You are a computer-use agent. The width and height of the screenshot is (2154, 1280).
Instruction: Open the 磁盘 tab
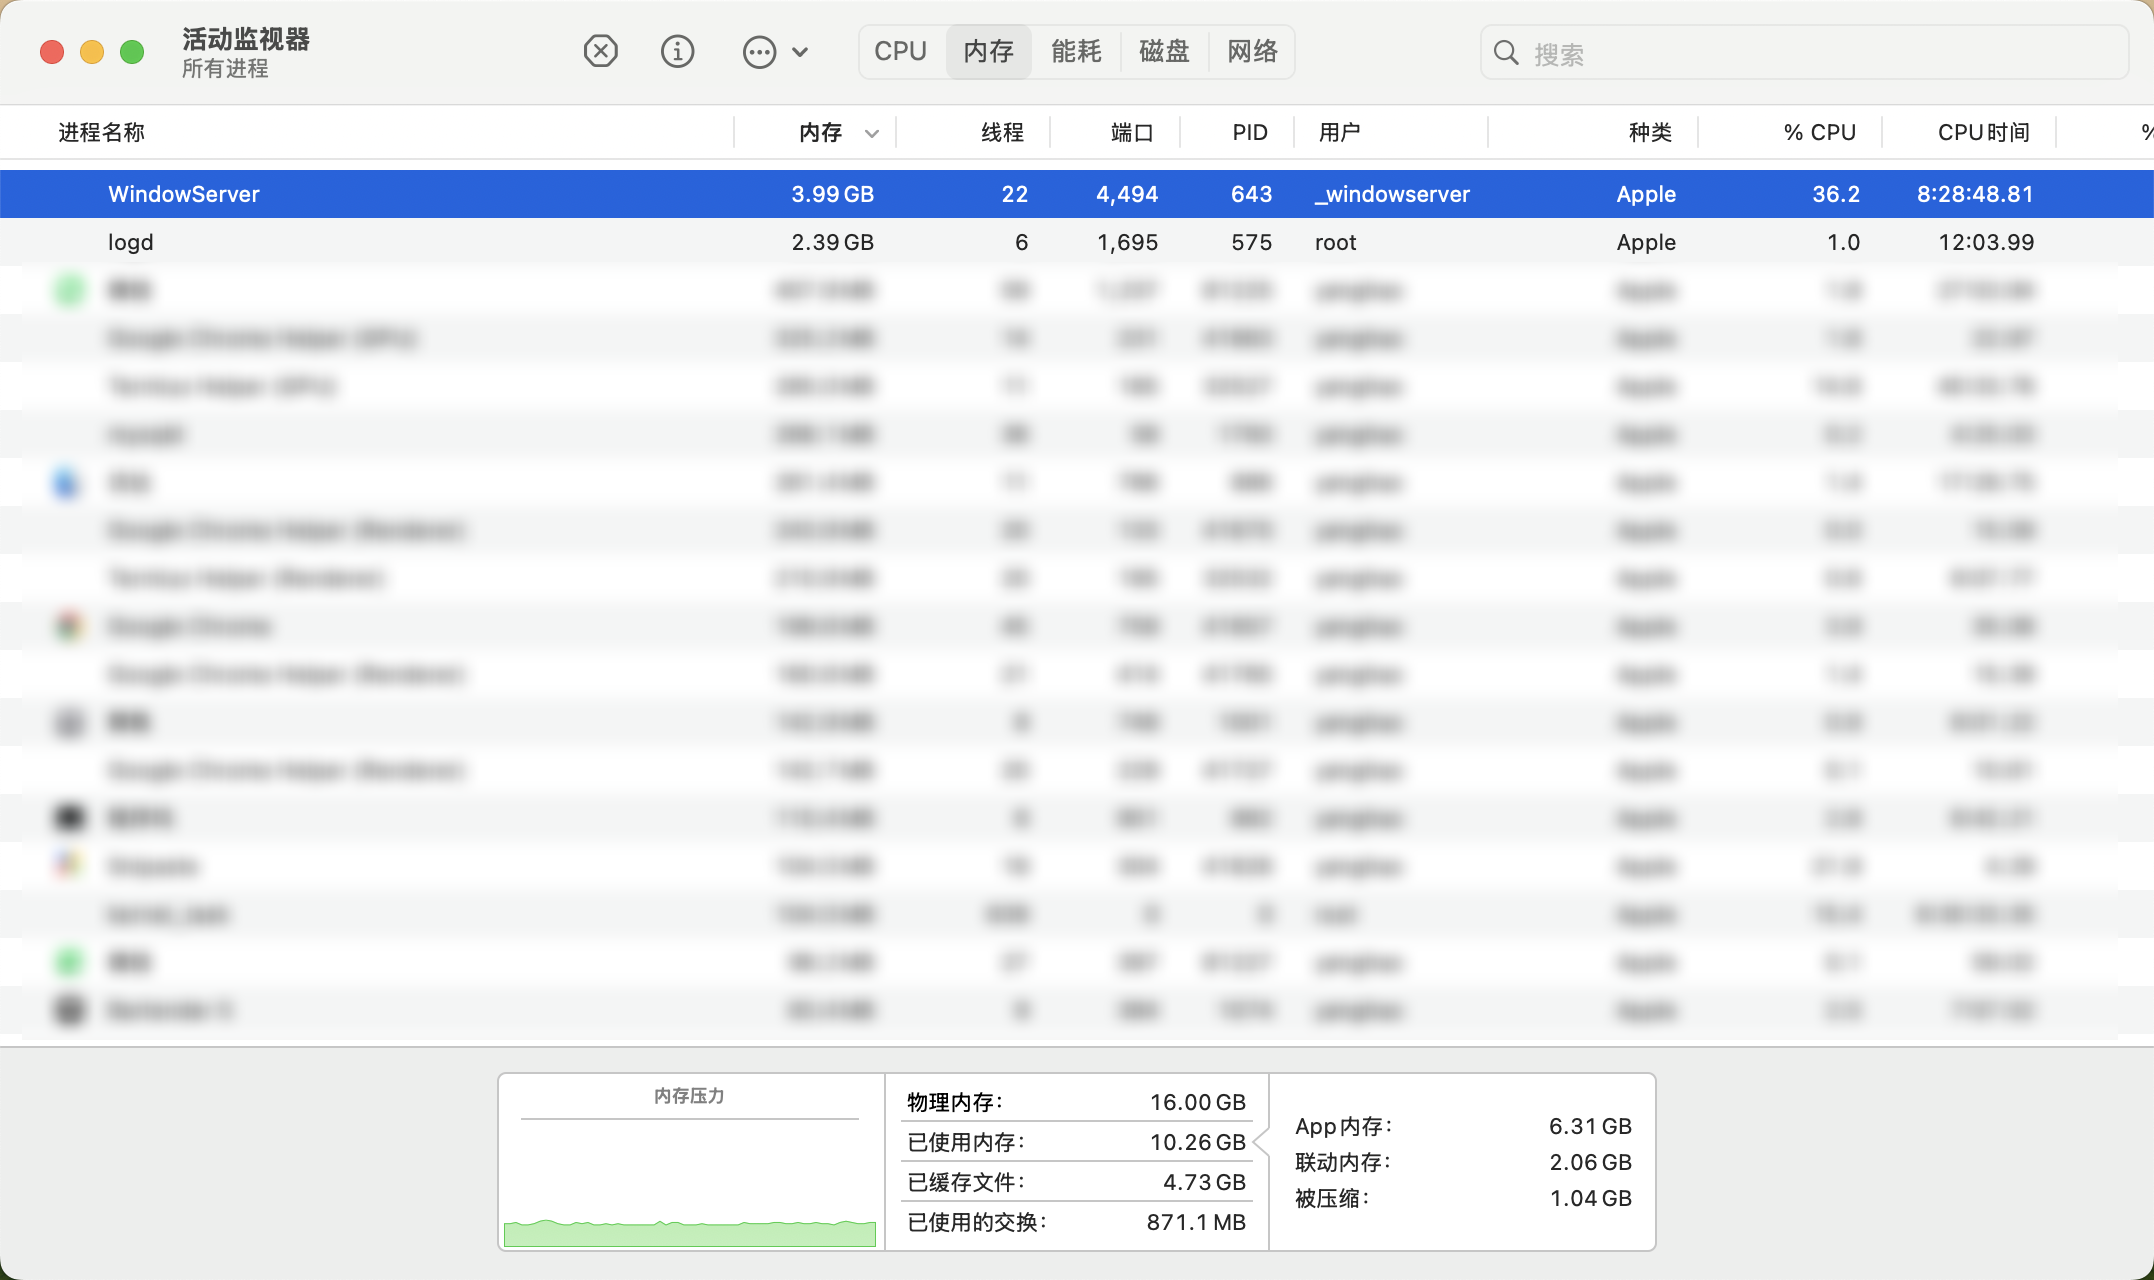[1164, 51]
